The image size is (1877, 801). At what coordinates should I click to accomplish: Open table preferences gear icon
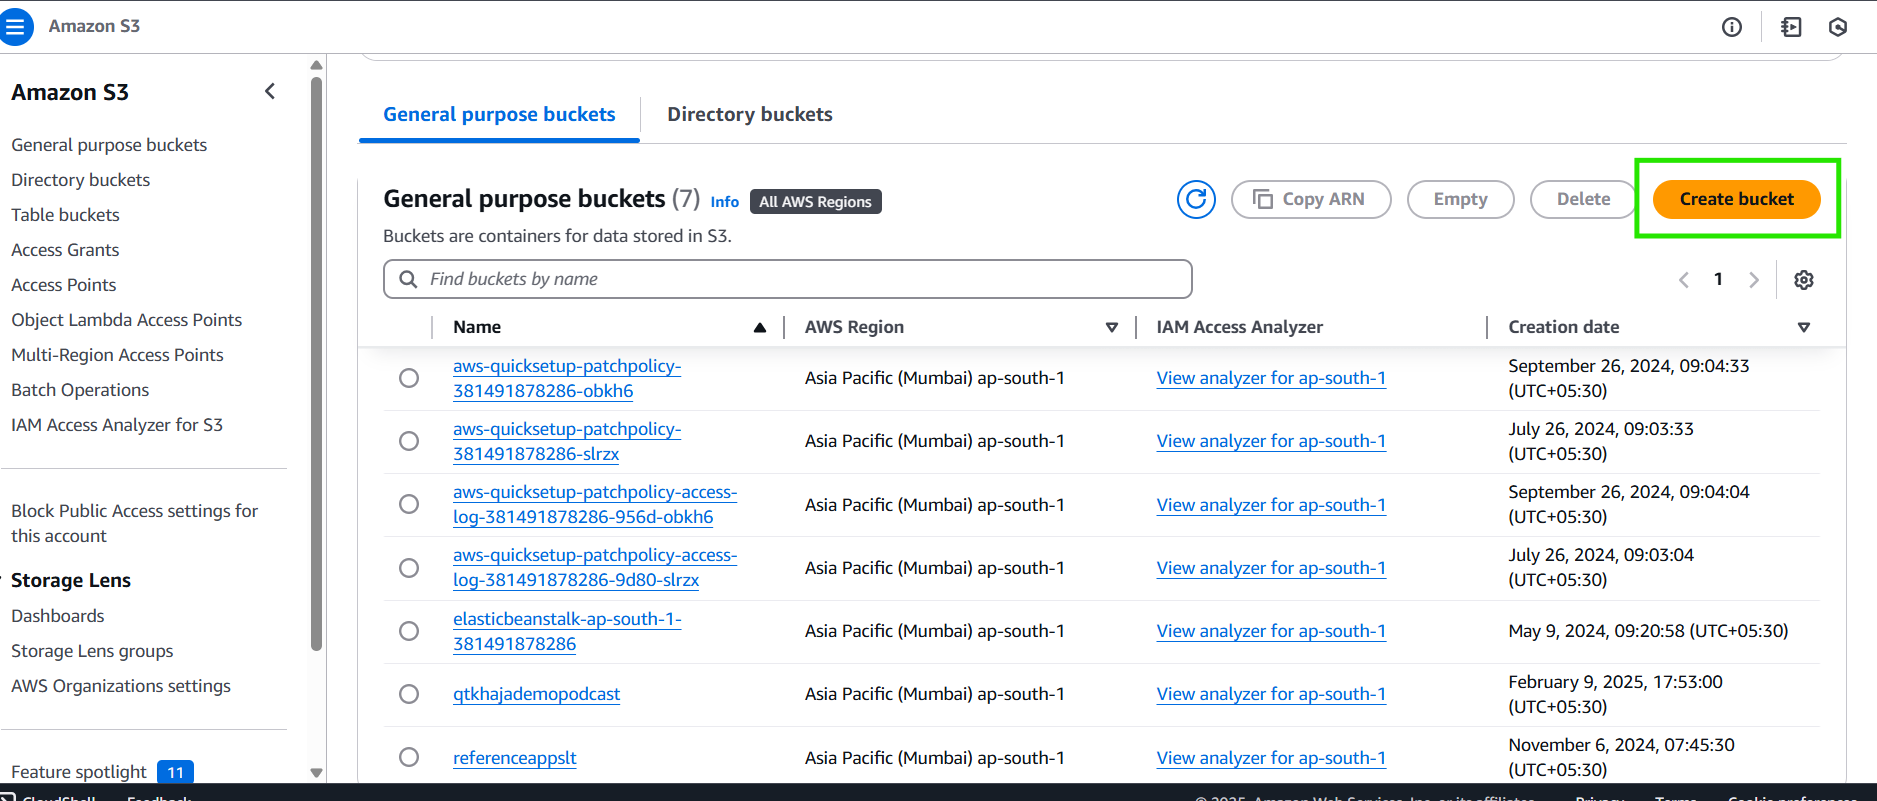1804,280
